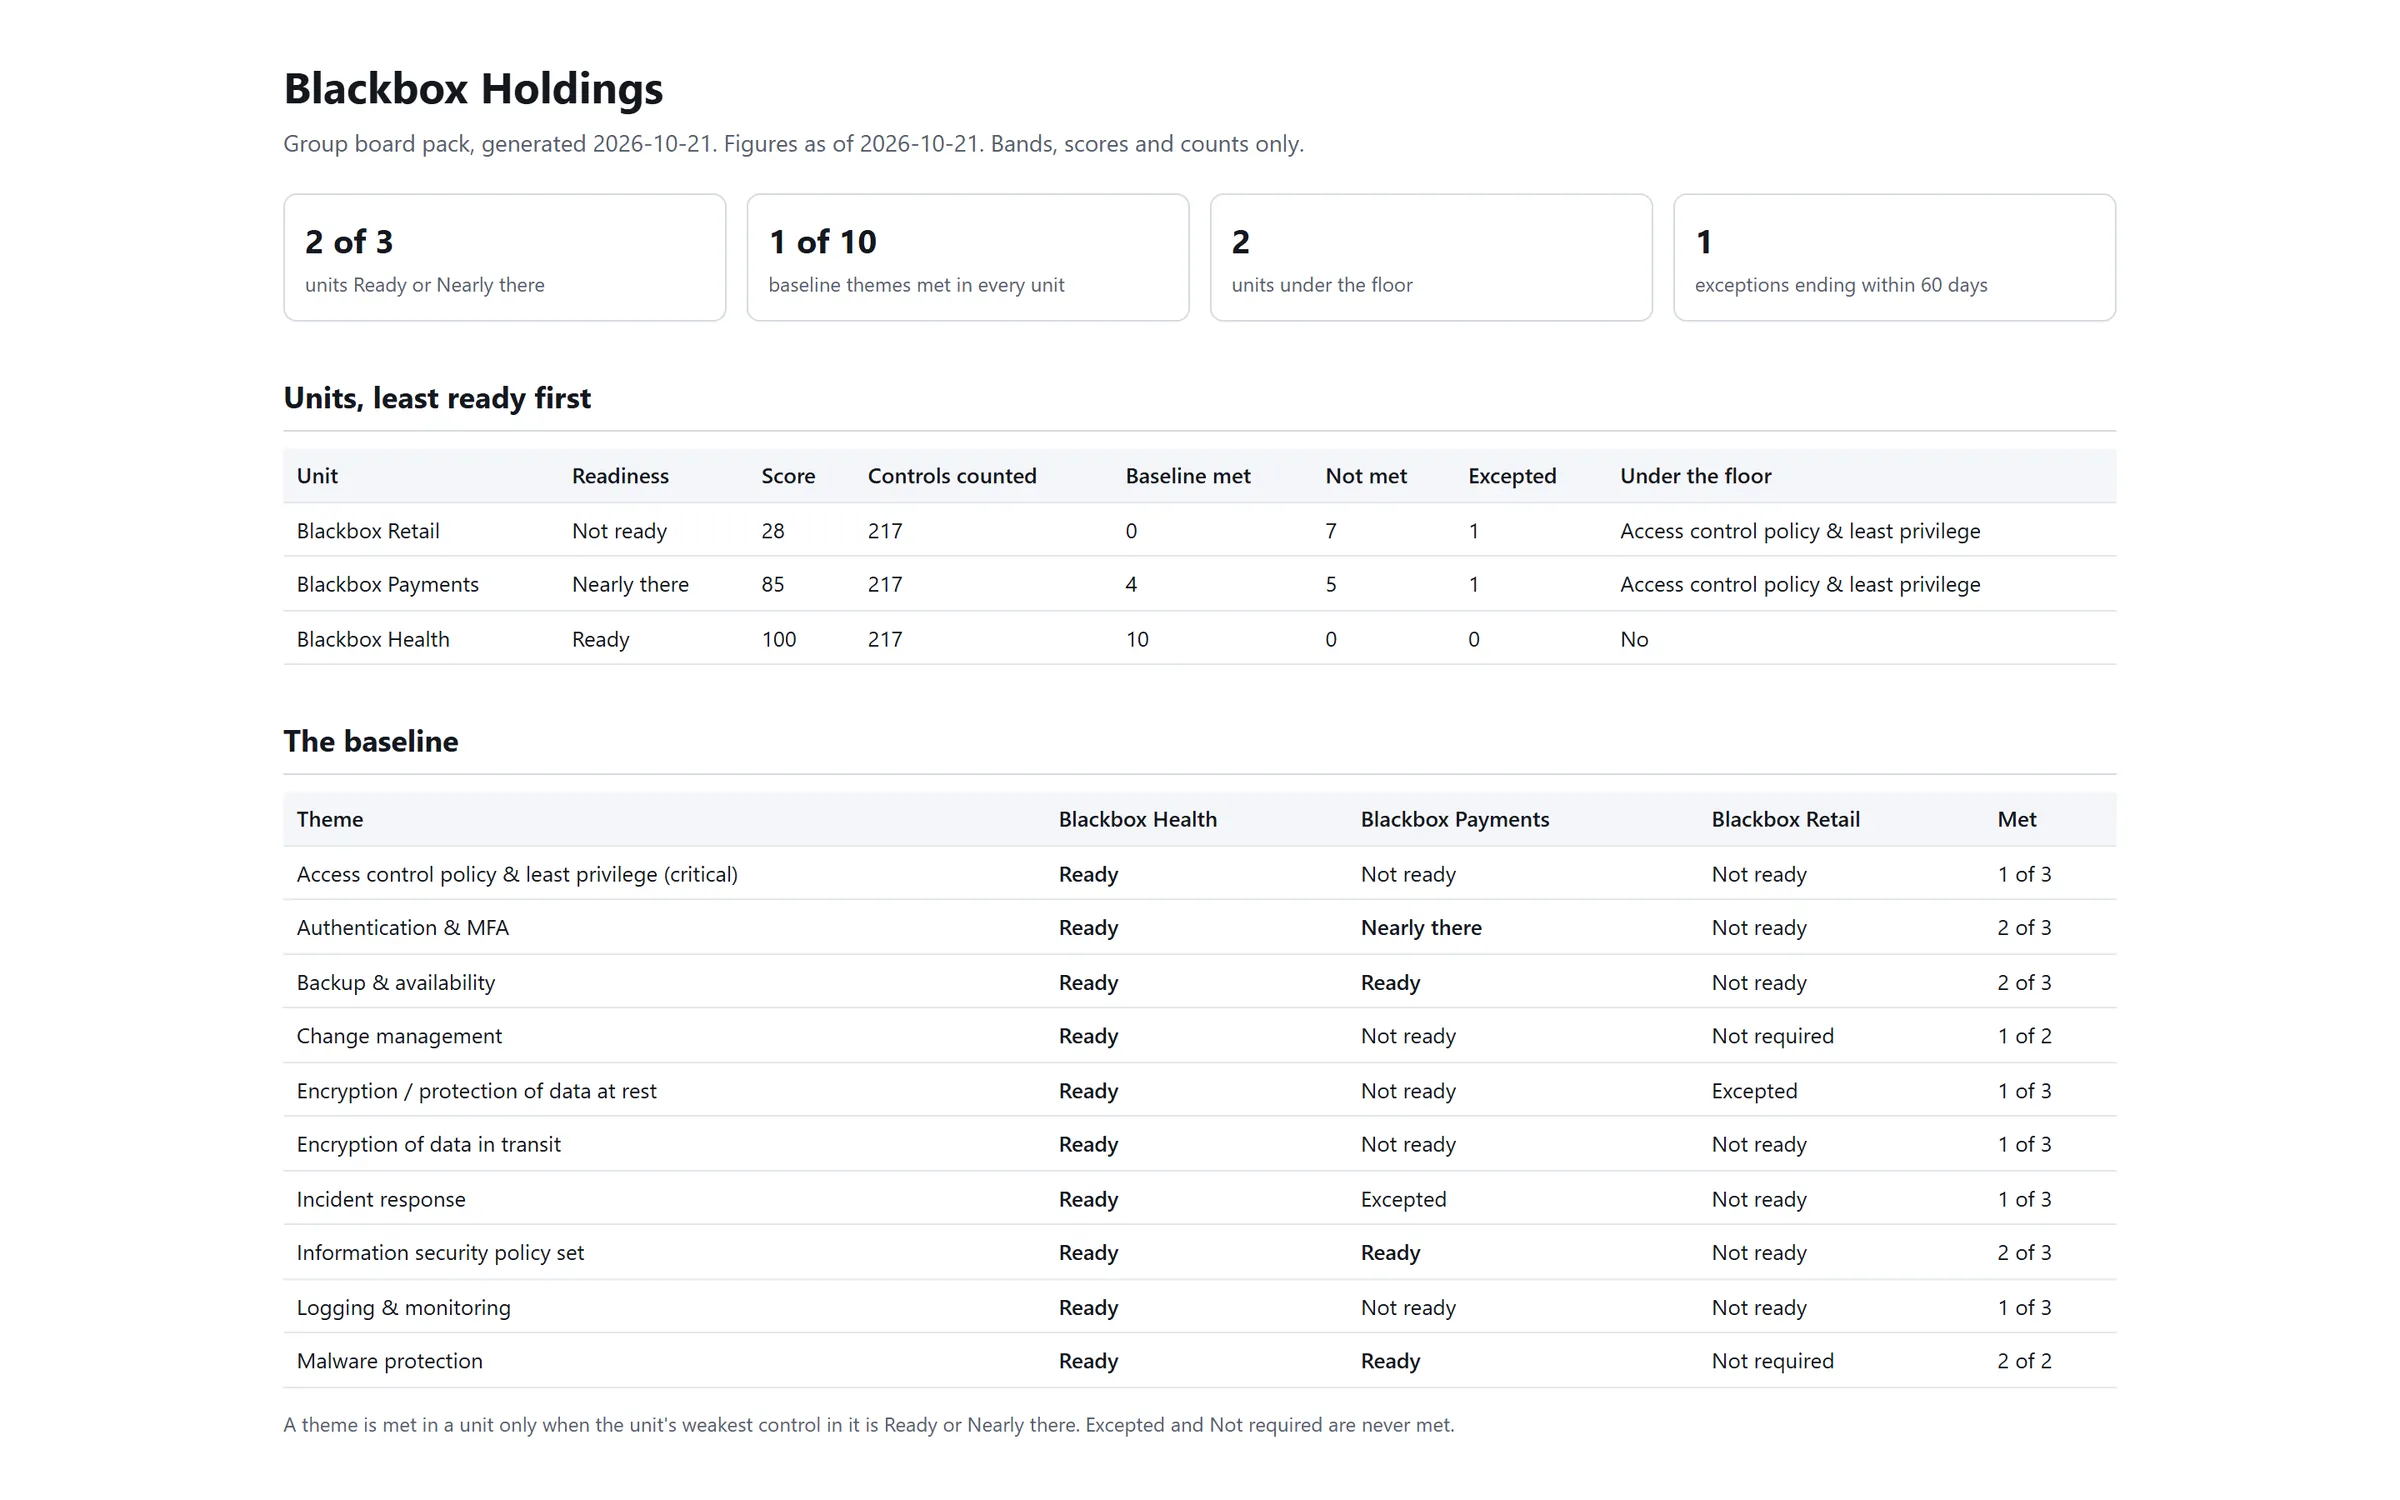2400x1500 pixels.
Task: Click the 'Met' column header
Action: coord(2017,819)
